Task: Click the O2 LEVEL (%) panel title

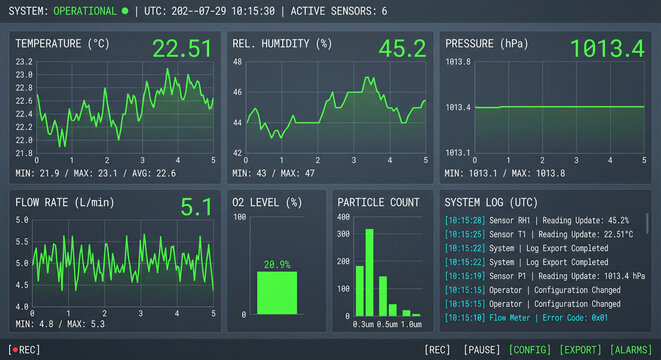Action: [x=267, y=202]
